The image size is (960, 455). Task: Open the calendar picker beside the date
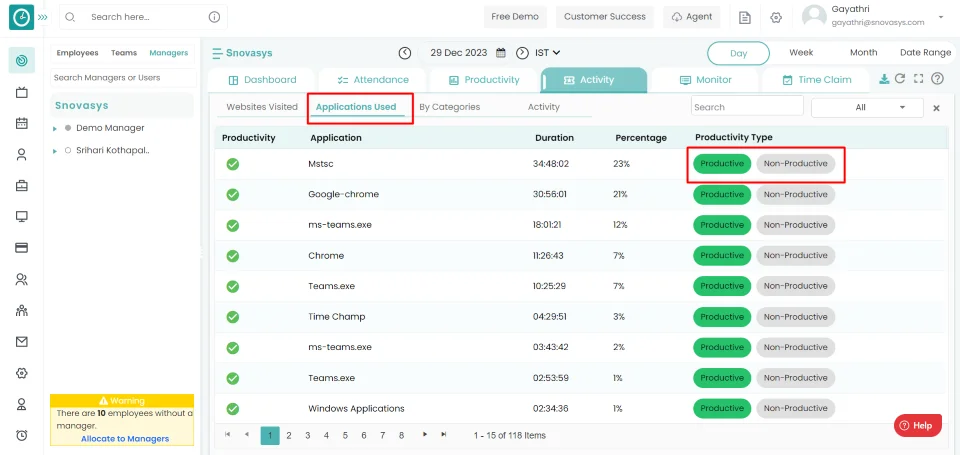[x=501, y=53]
